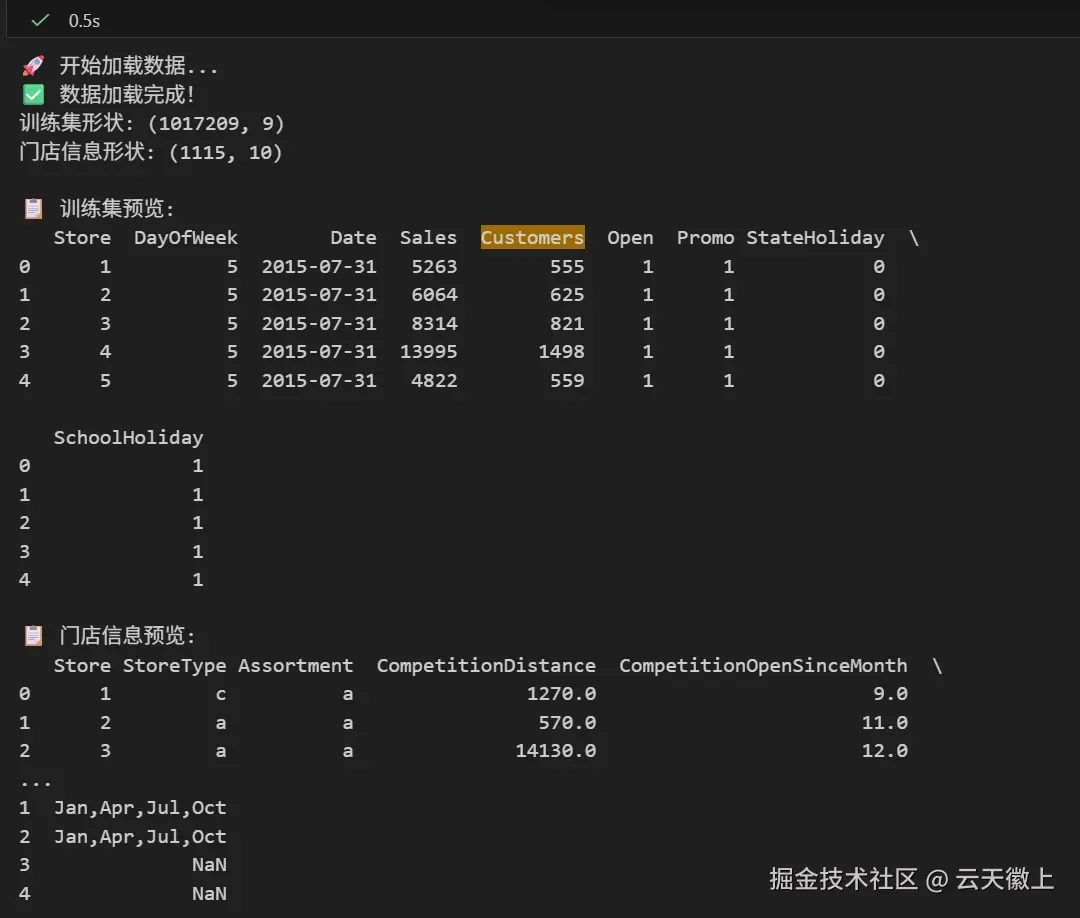Viewport: 1080px width, 918px height.
Task: Click the CompetitionOpenSinceMonth column header
Action: point(763,666)
